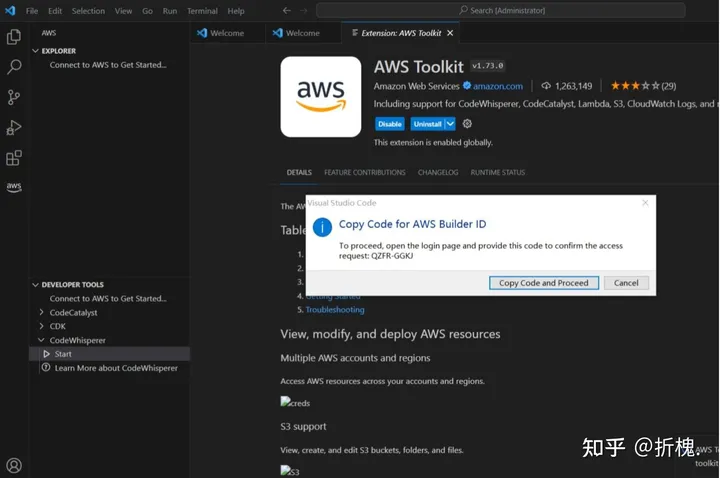720x478 pixels.
Task: Open the Source Control view icon
Action: tap(14, 97)
